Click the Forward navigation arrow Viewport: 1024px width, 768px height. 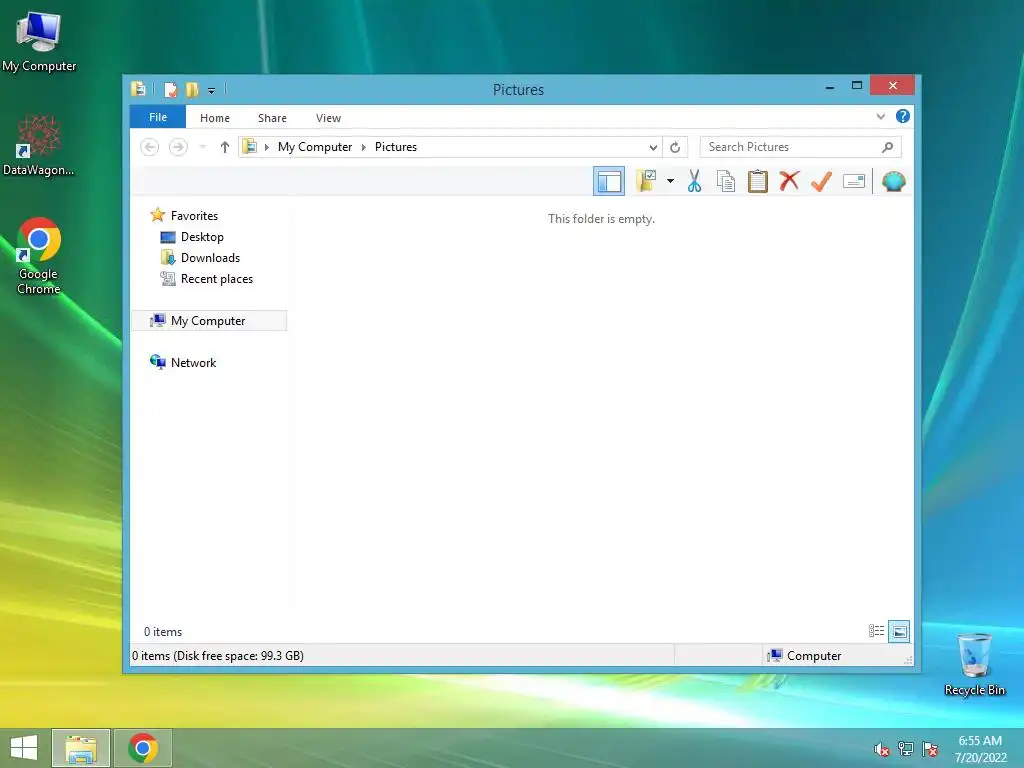coord(178,147)
